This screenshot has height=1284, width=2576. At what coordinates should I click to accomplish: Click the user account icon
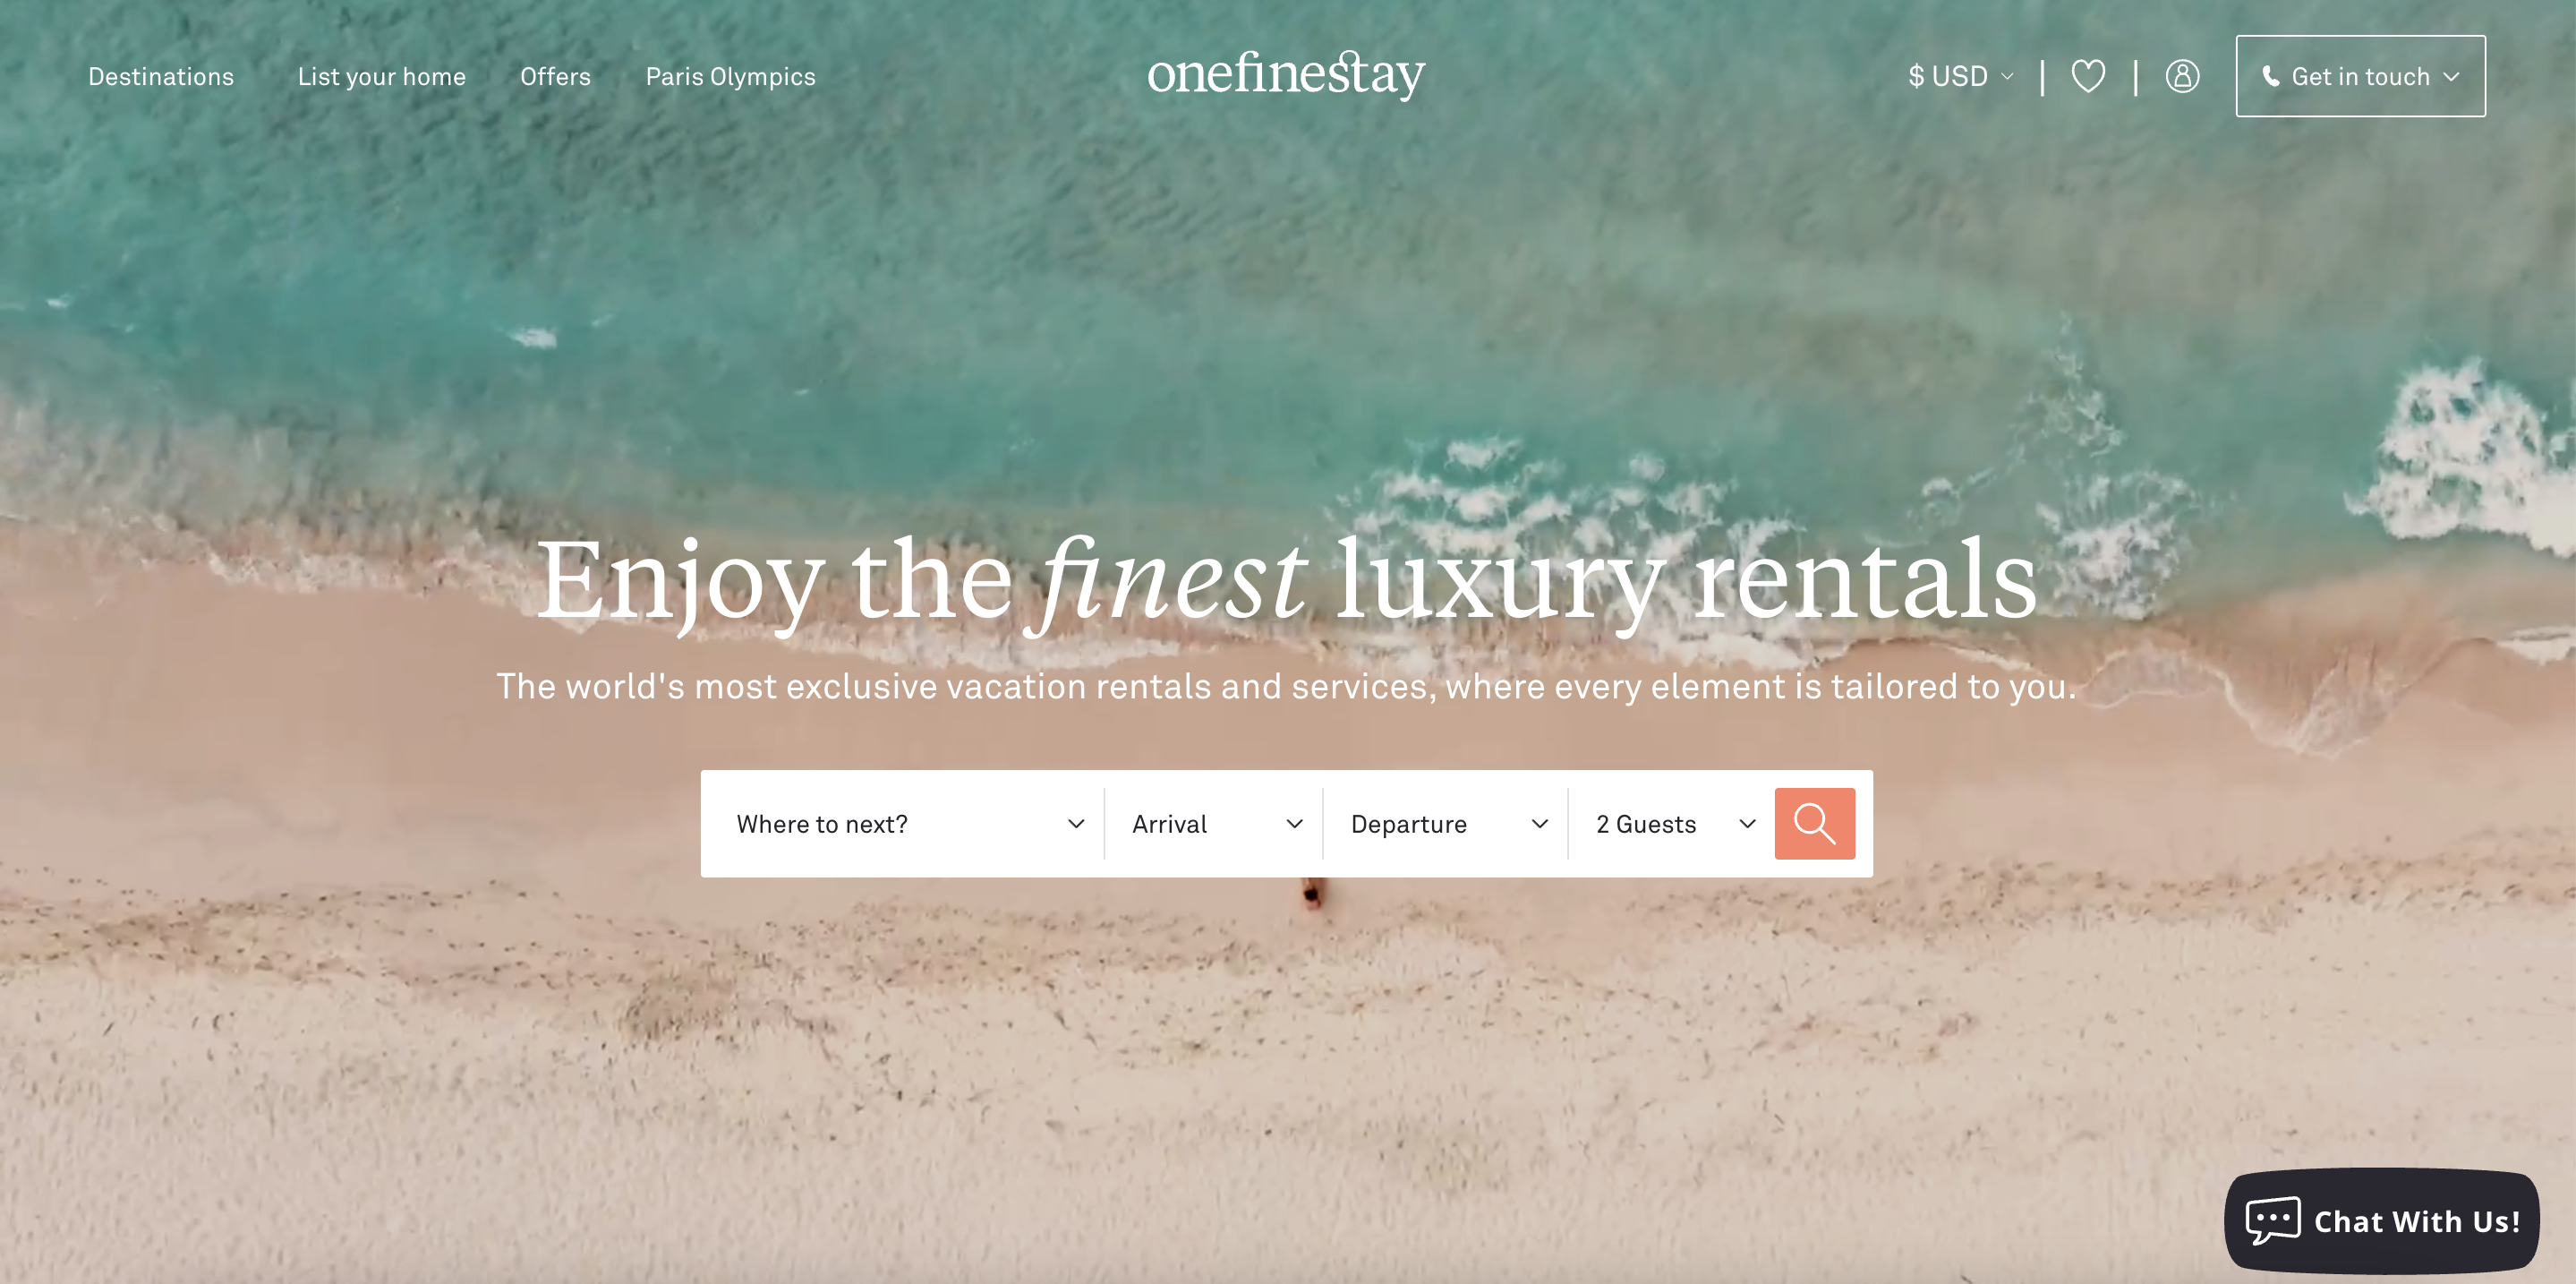2181,75
